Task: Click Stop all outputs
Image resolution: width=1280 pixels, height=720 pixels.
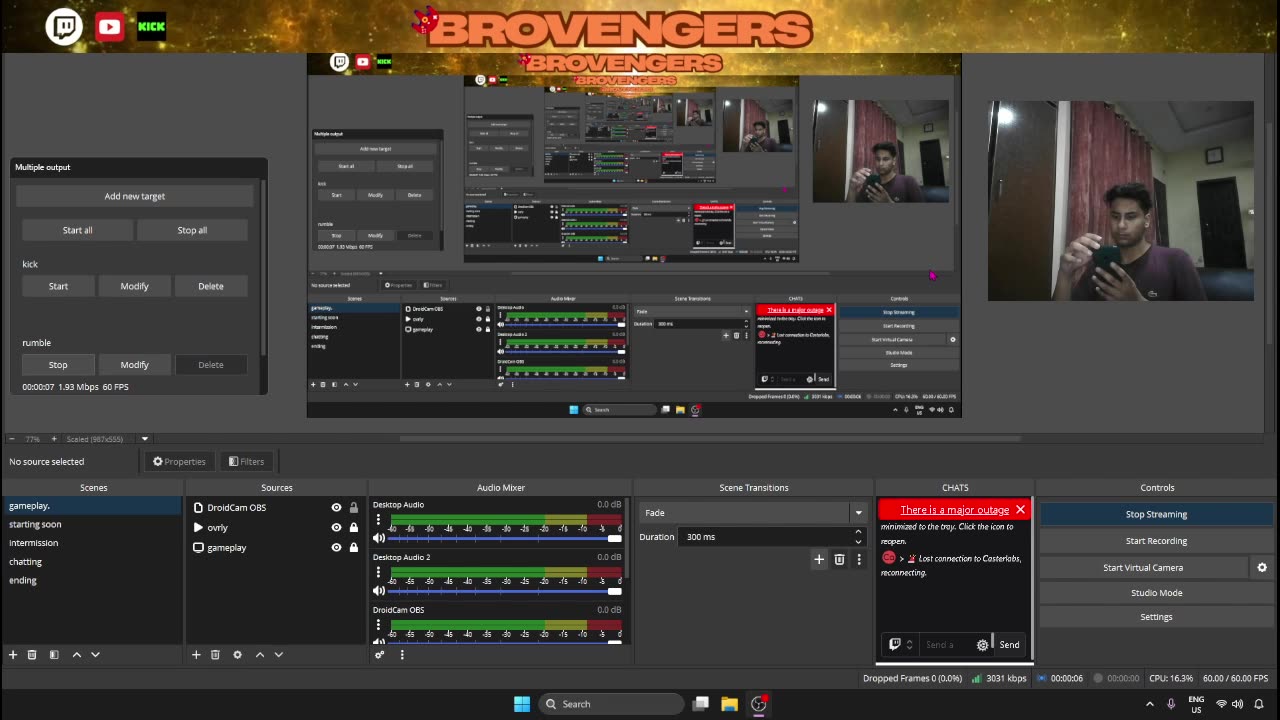Action: tap(192, 230)
